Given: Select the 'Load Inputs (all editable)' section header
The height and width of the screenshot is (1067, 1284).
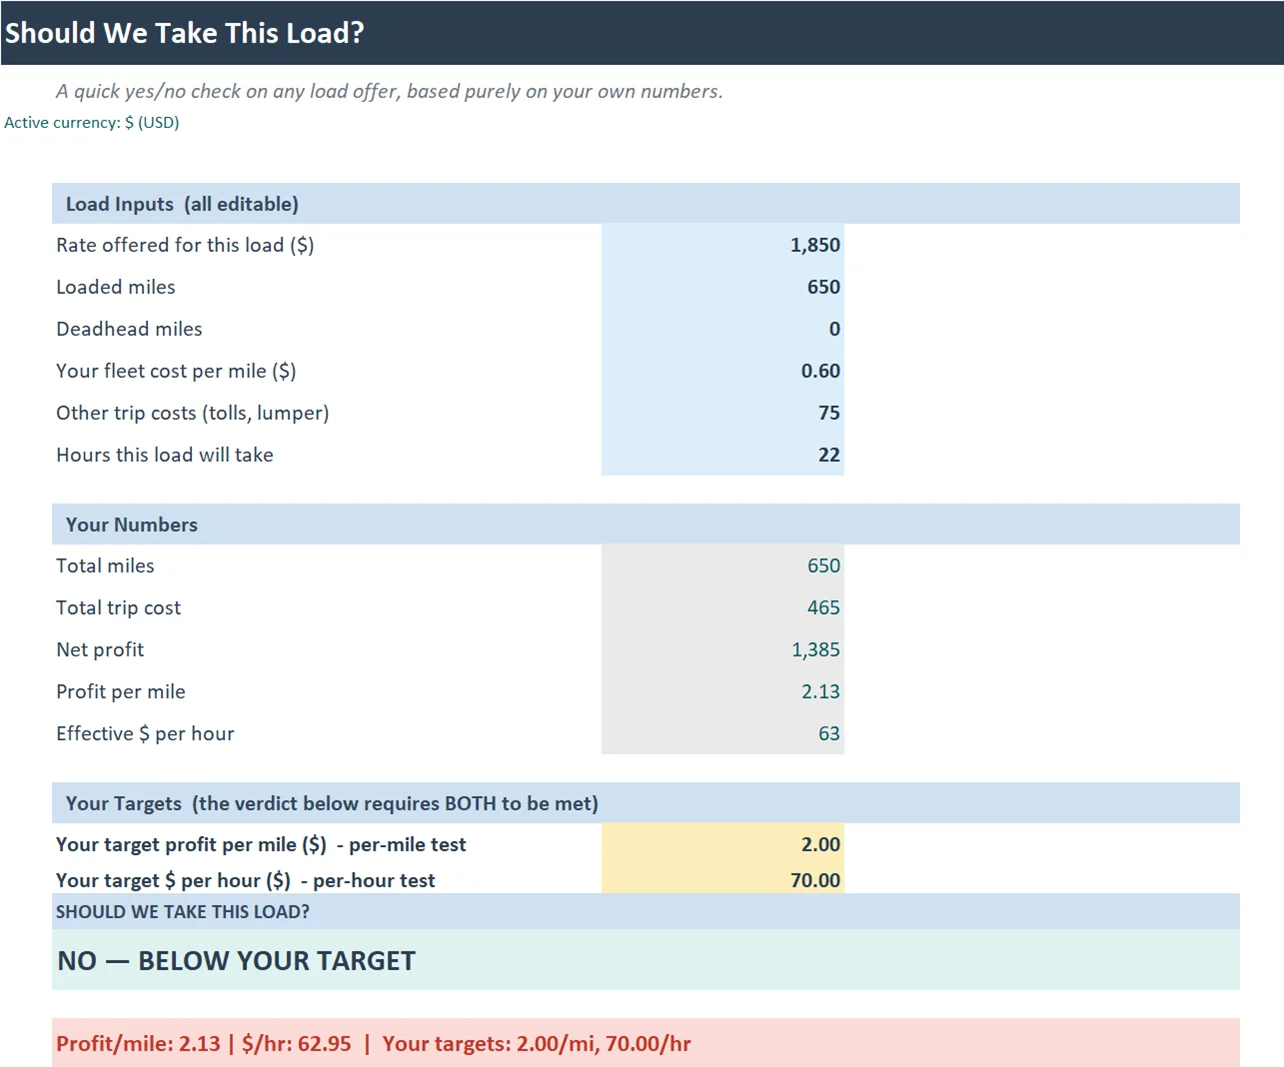Looking at the screenshot, I should click(646, 204).
